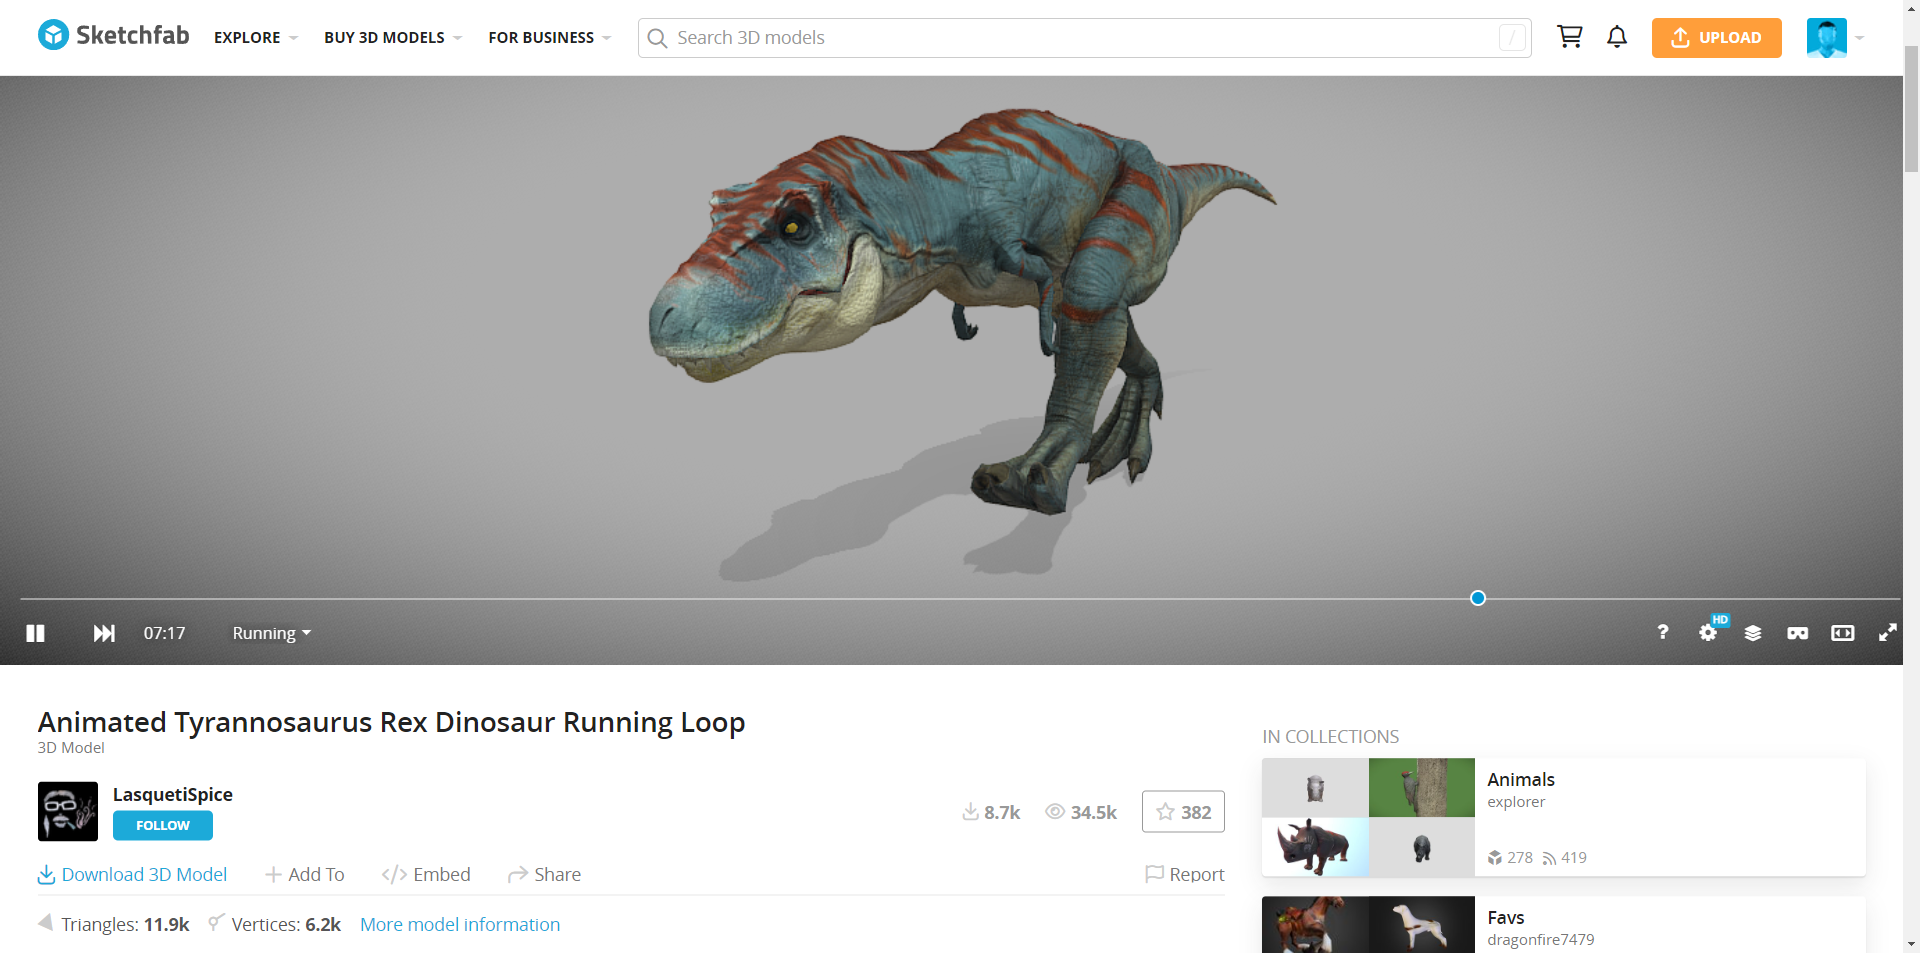Click the view count 34.5k
The height and width of the screenshot is (953, 1920).
point(1081,812)
